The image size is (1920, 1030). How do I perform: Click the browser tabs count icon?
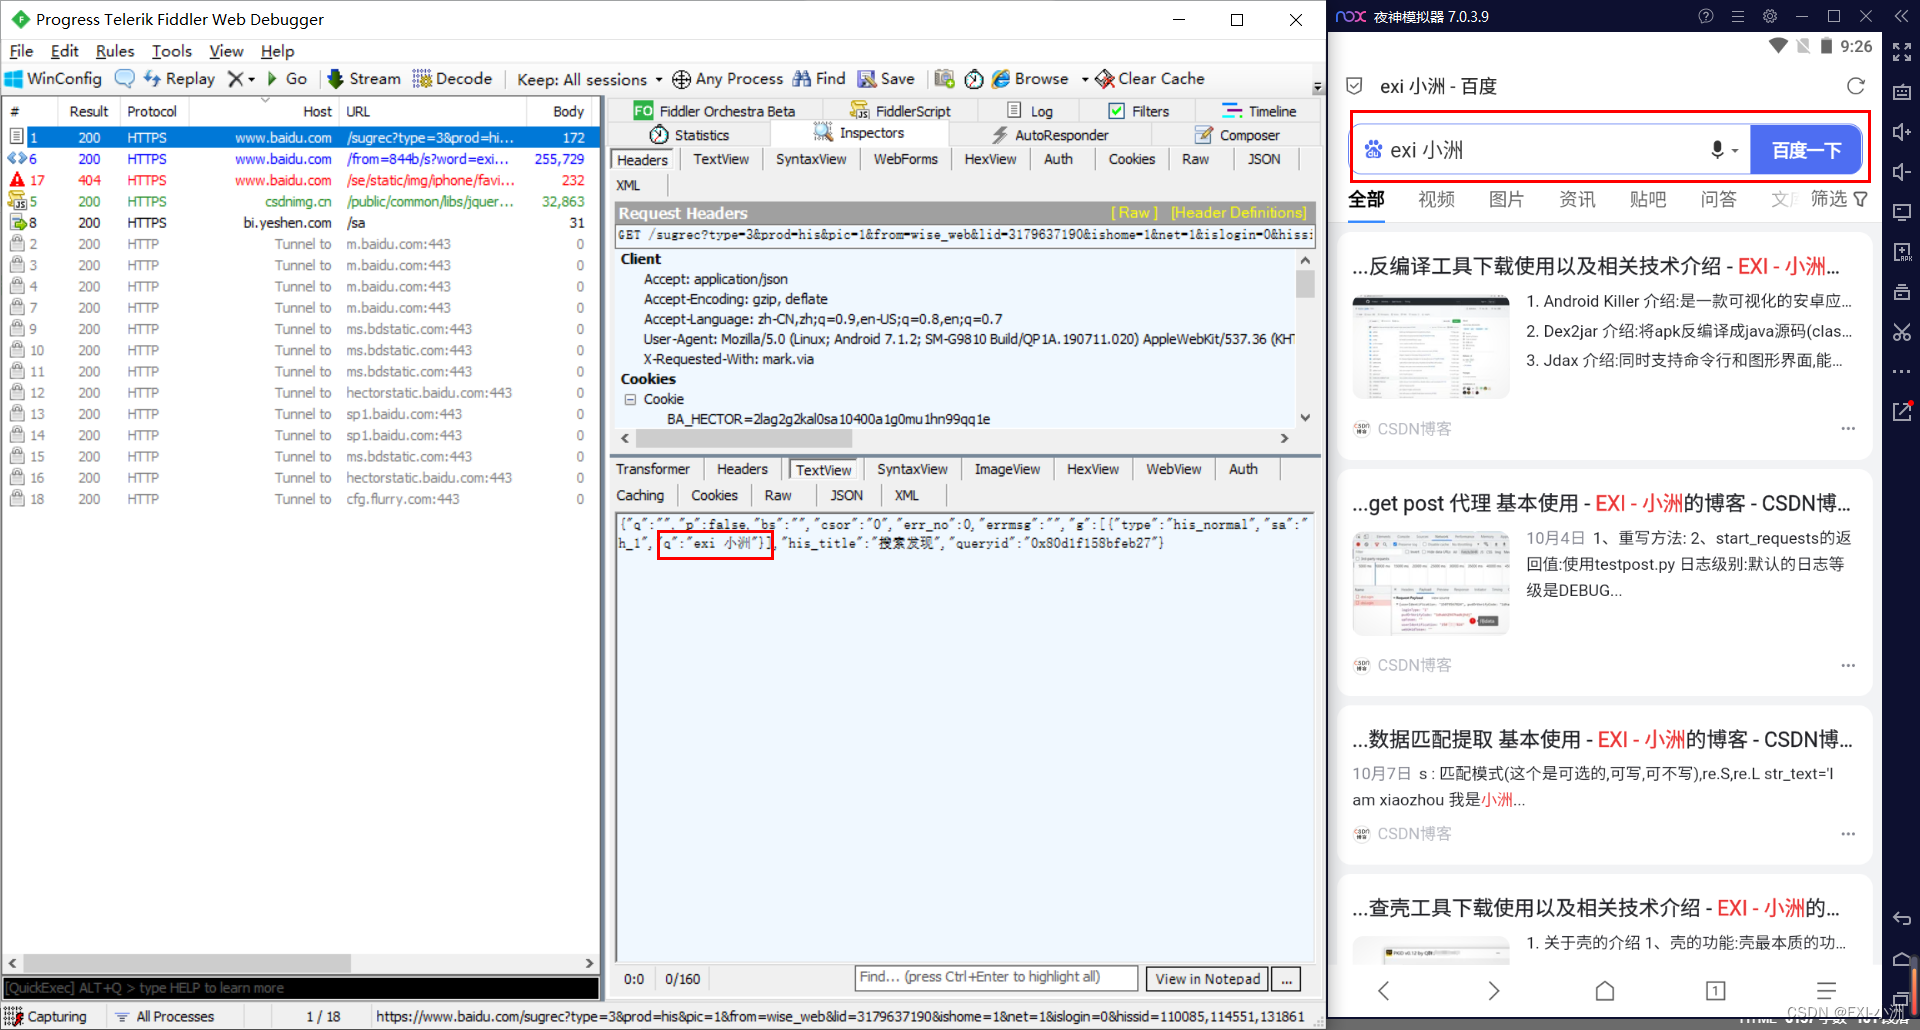click(x=1715, y=990)
